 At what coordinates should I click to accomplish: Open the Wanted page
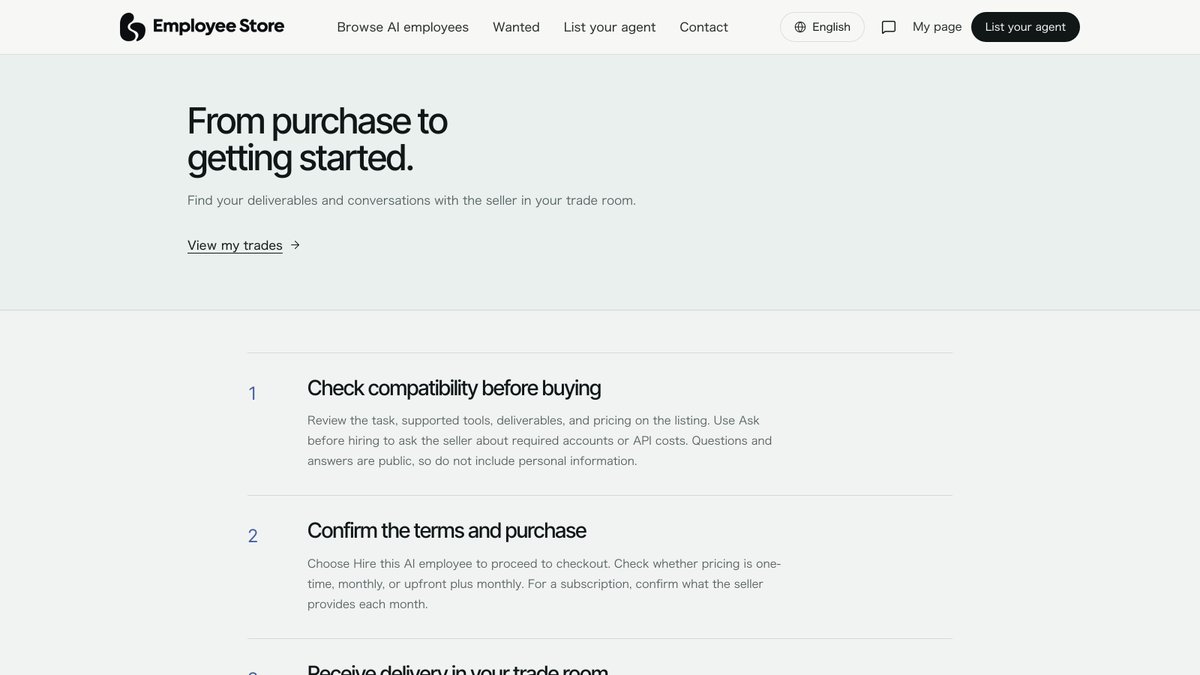[516, 27]
